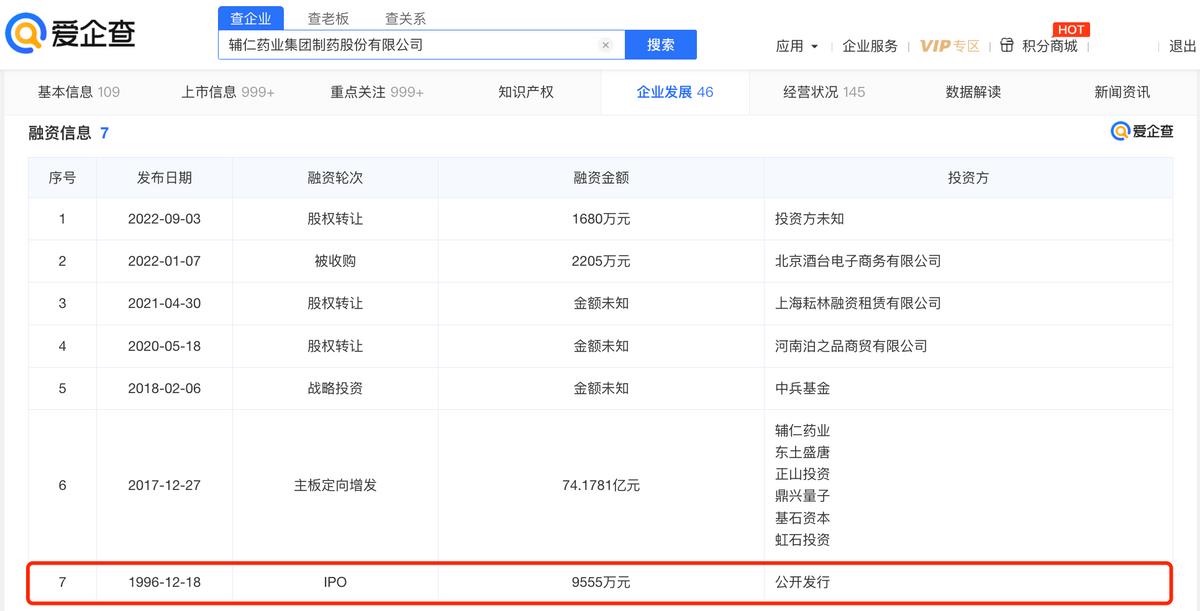Click investor 虹石投资
Viewport: 1200px width, 611px height.
coord(802,540)
